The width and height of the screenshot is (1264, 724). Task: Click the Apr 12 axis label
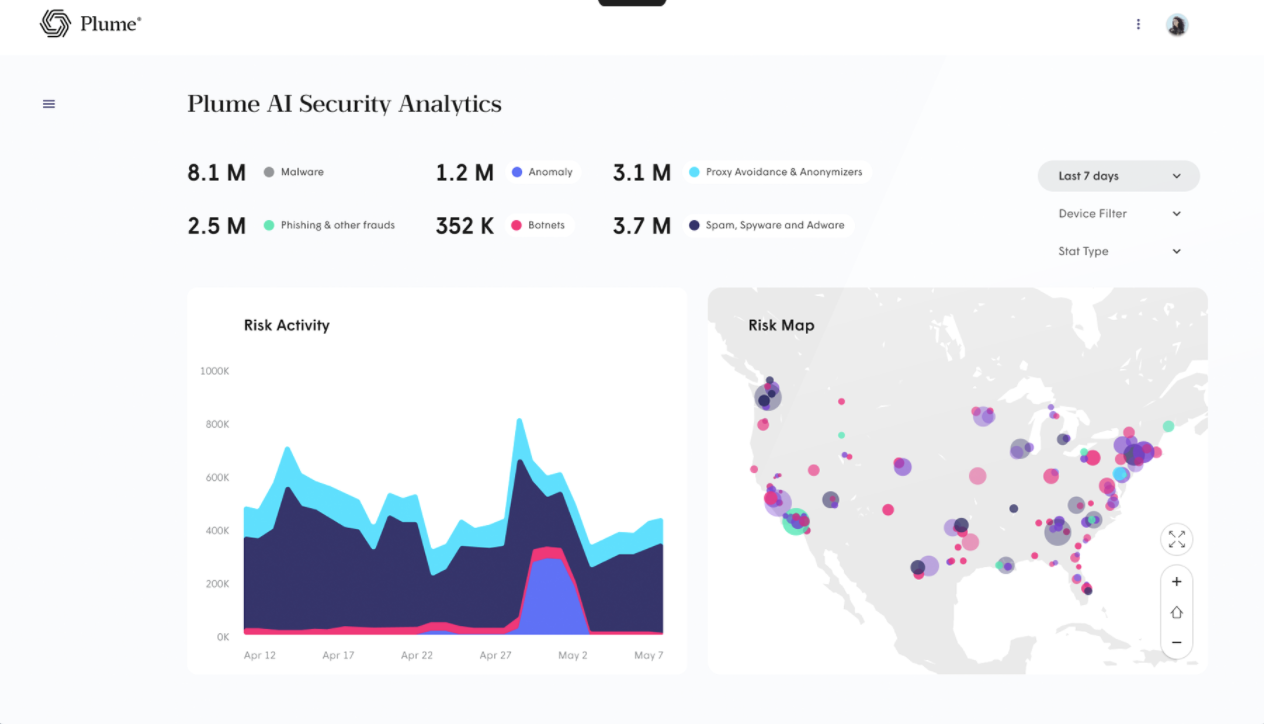point(260,656)
